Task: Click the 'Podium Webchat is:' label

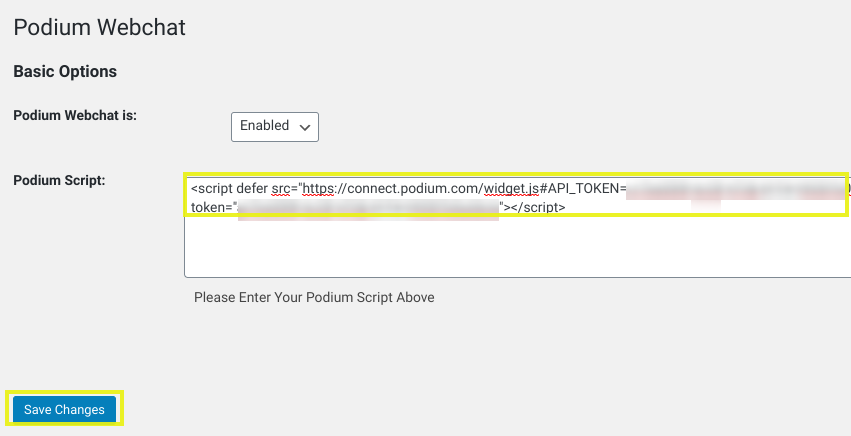Action: (x=75, y=116)
